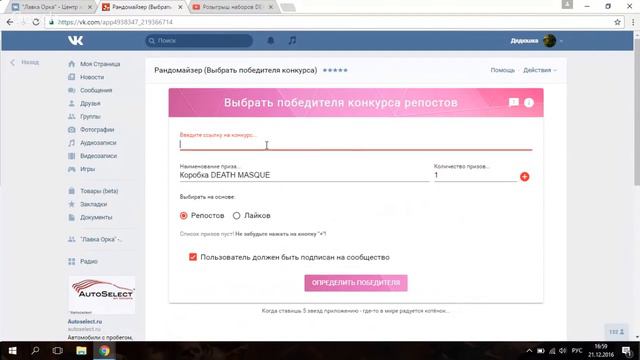Toggle the community subscription requirement checkbox

pos(193,257)
